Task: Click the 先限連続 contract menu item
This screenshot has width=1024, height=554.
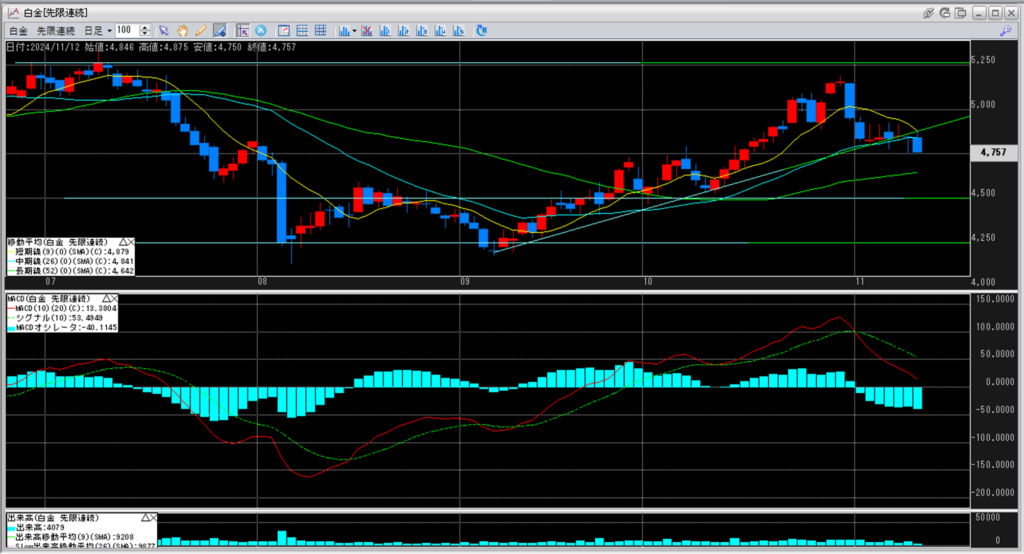Action: pyautogui.click(x=56, y=31)
